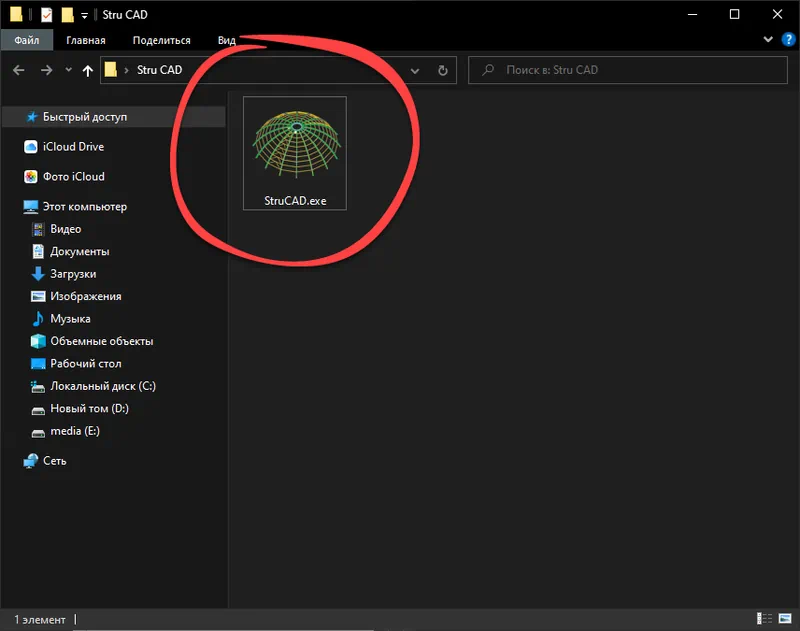Go forward with the forward arrow
800x631 pixels.
[x=46, y=70]
